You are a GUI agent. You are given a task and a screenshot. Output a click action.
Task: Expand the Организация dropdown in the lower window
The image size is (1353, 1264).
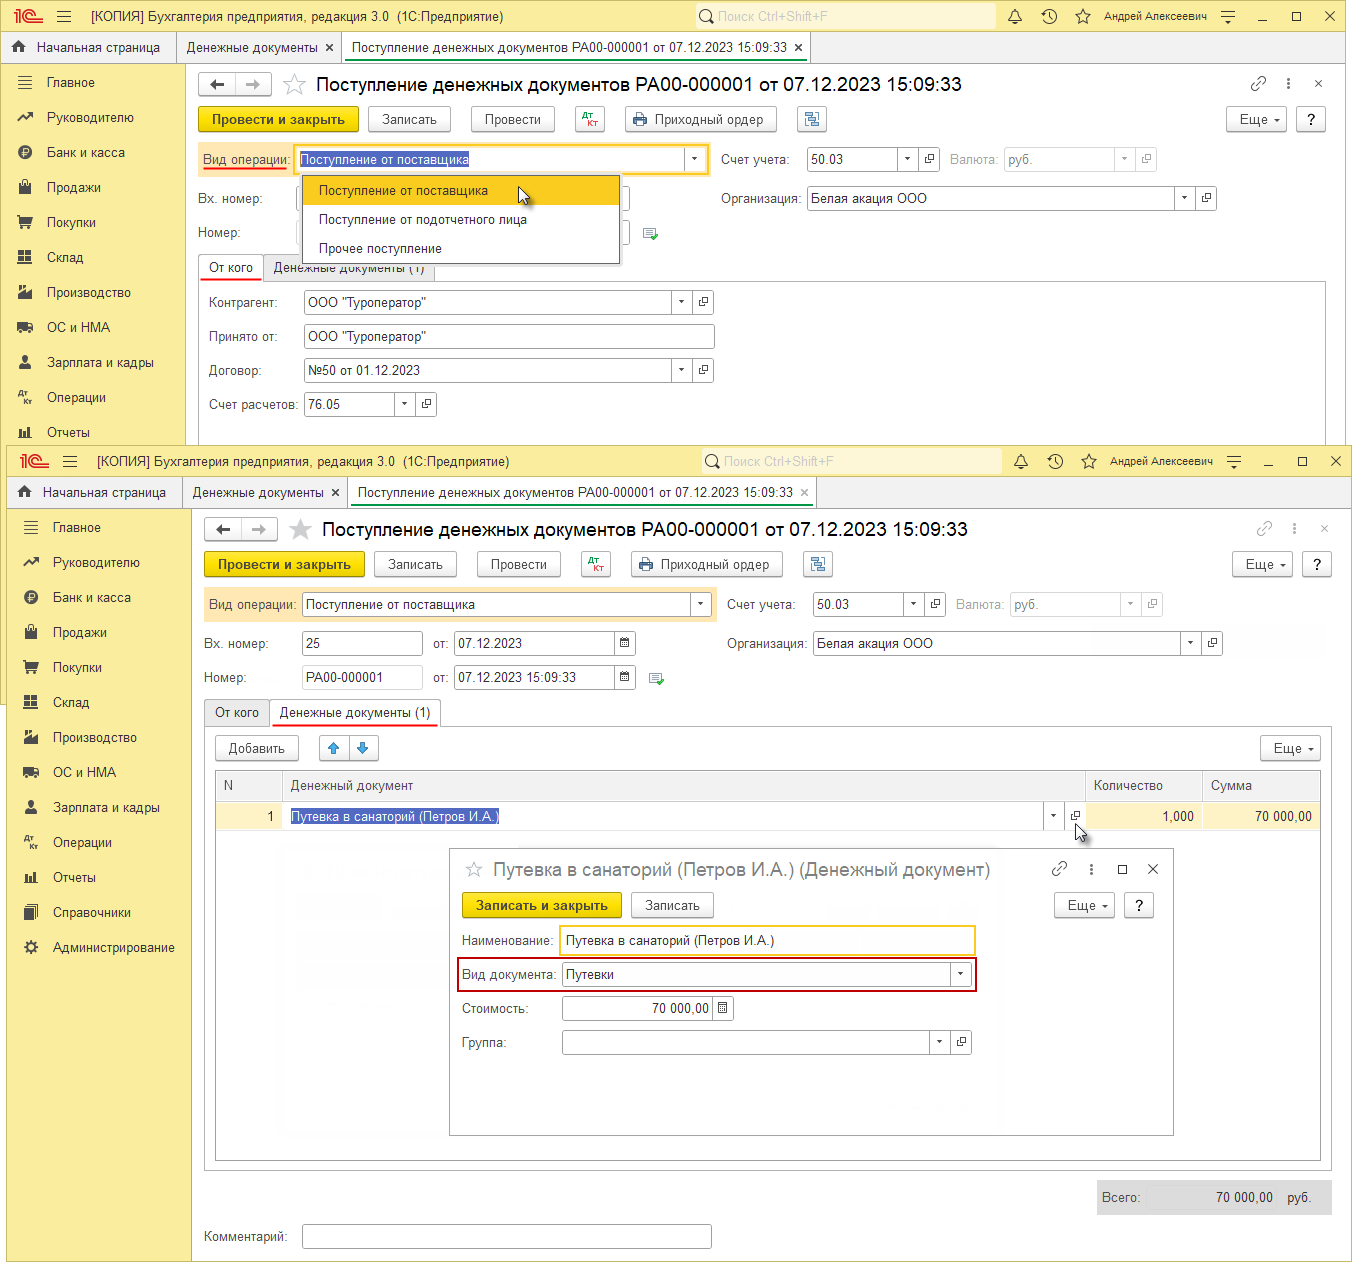[1190, 643]
